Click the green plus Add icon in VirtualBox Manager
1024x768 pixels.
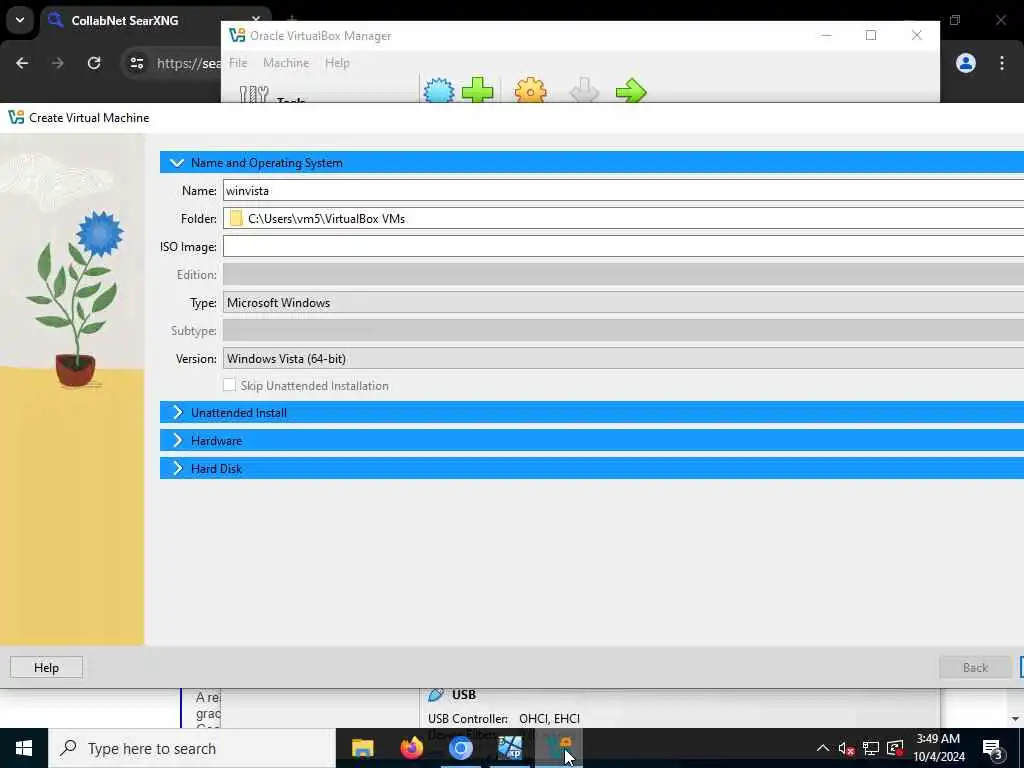[477, 90]
